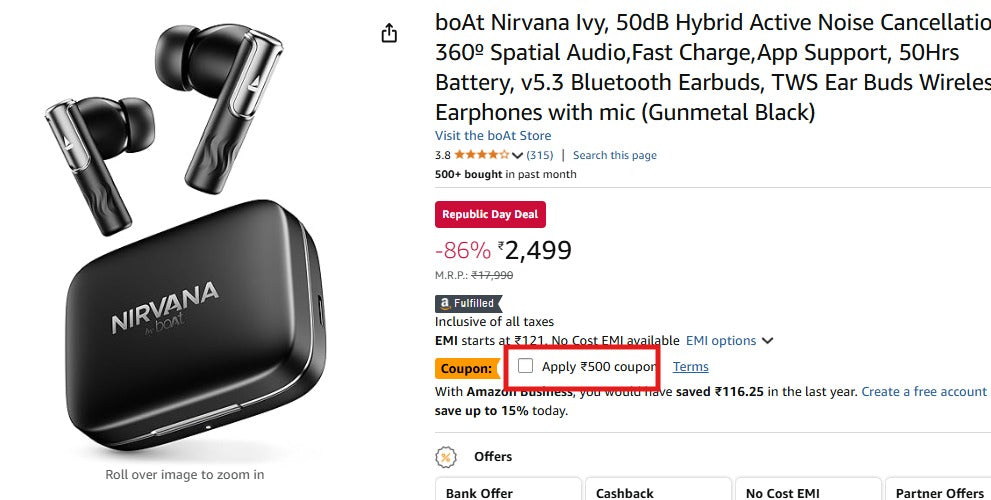This screenshot has width=991, height=500.
Task: Open the Bank Offer card
Action: click(x=507, y=490)
